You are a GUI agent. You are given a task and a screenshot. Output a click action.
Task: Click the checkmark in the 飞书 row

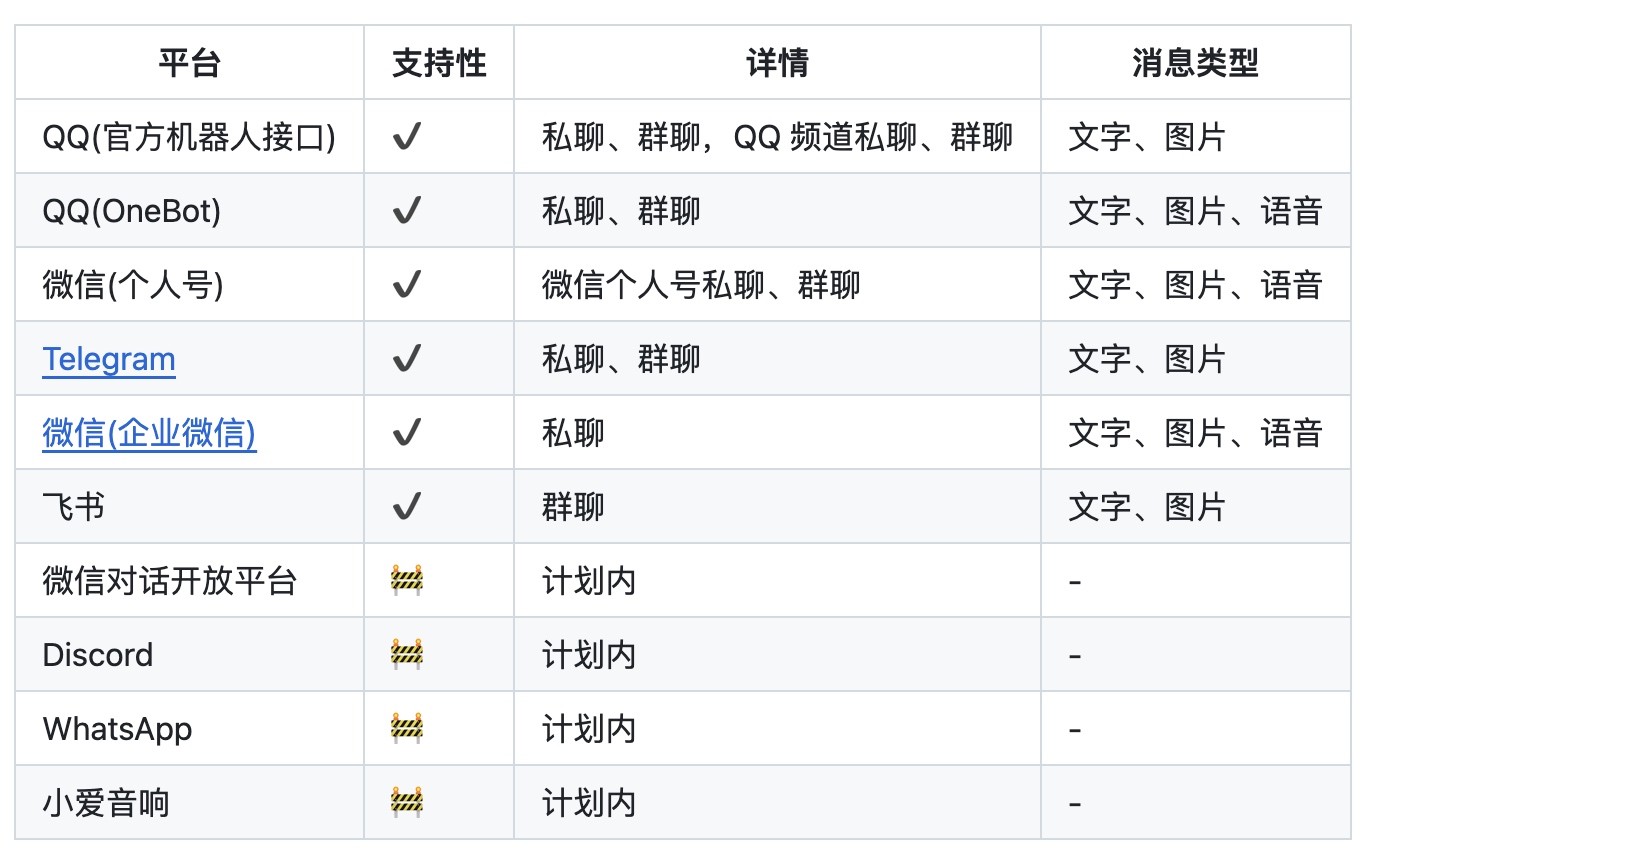point(407,507)
